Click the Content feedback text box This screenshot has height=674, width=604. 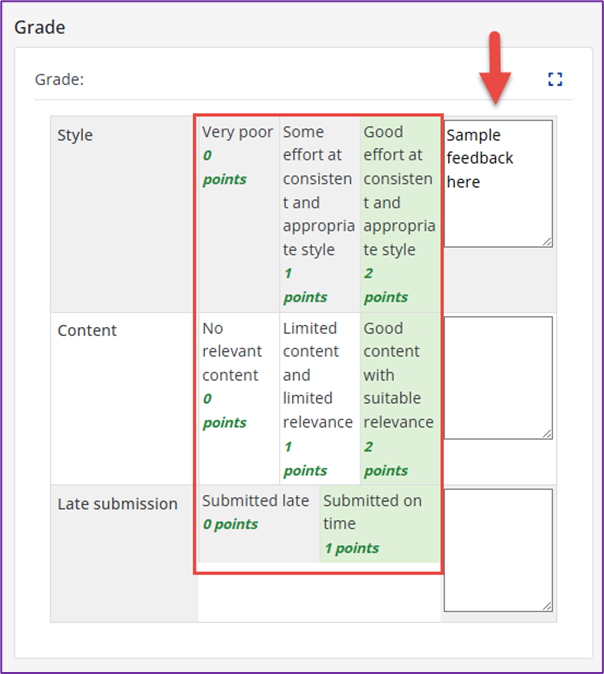[497, 377]
